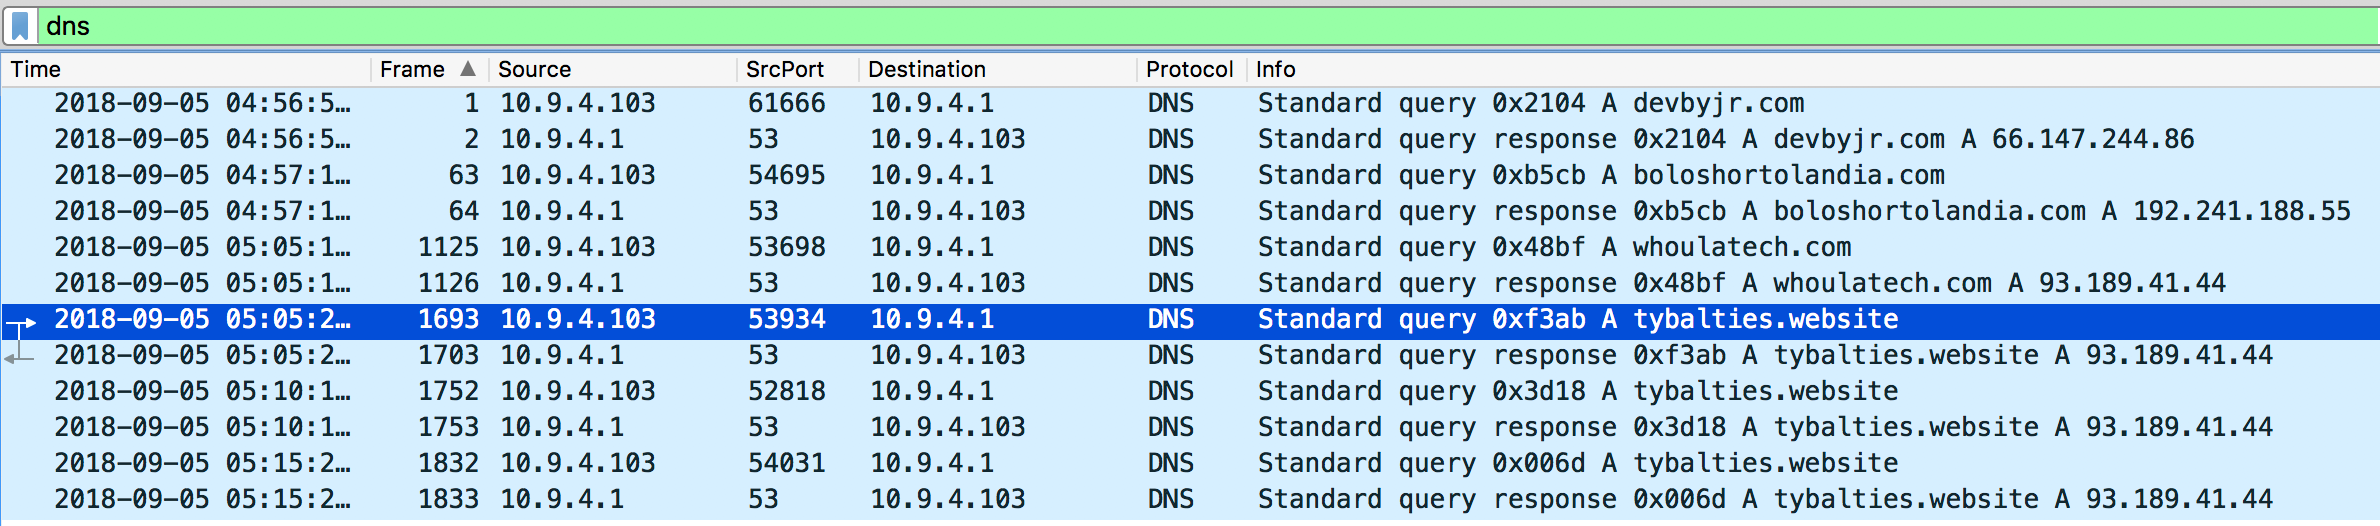
Task: Click the Info column header
Action: 1812,69
